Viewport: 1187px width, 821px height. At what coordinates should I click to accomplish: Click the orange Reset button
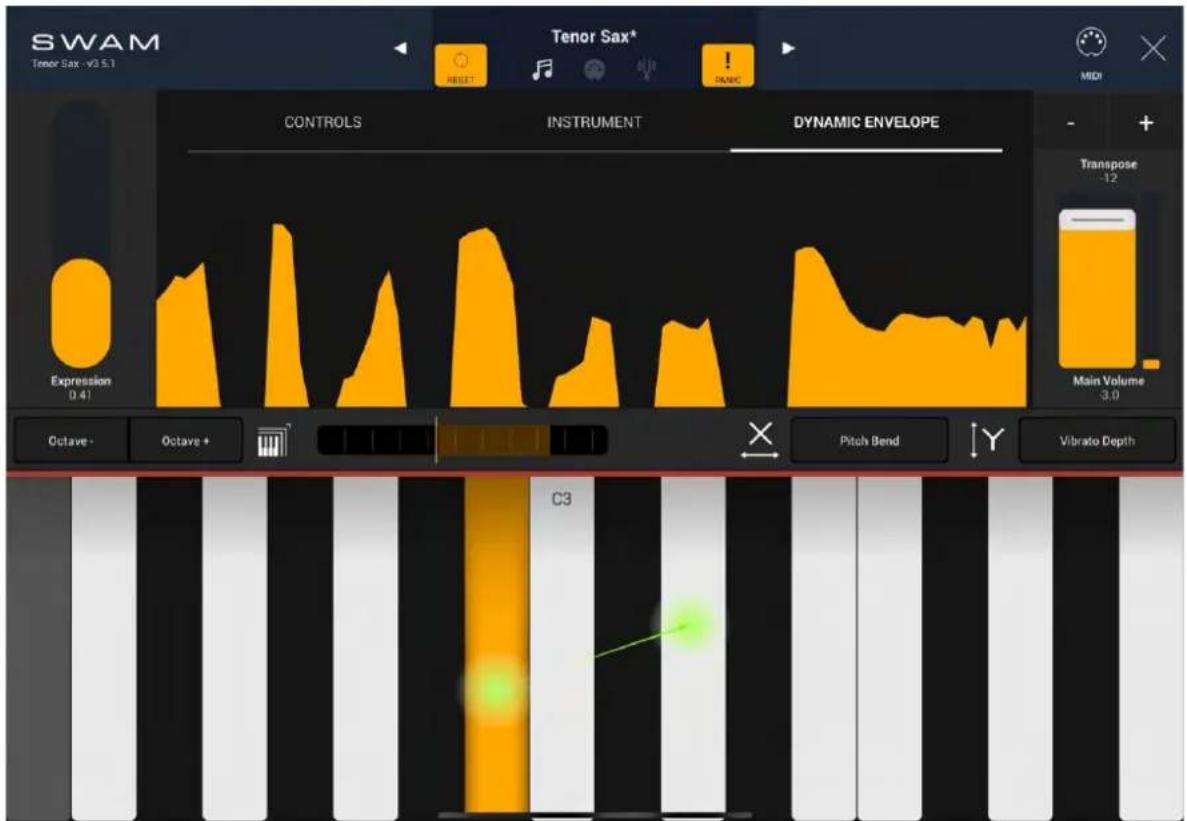pyautogui.click(x=460, y=65)
